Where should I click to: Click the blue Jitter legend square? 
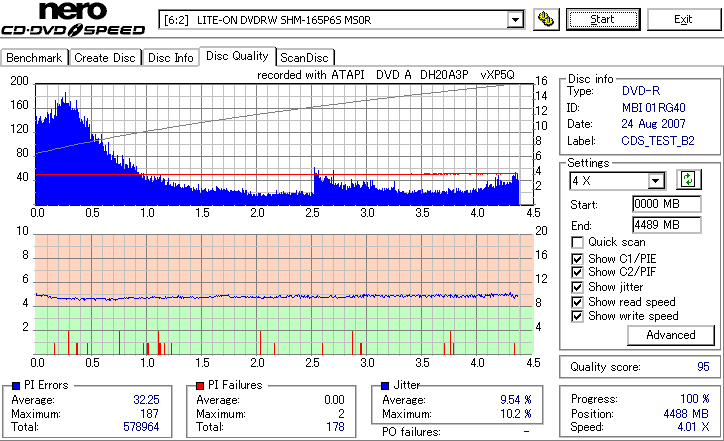click(x=385, y=386)
